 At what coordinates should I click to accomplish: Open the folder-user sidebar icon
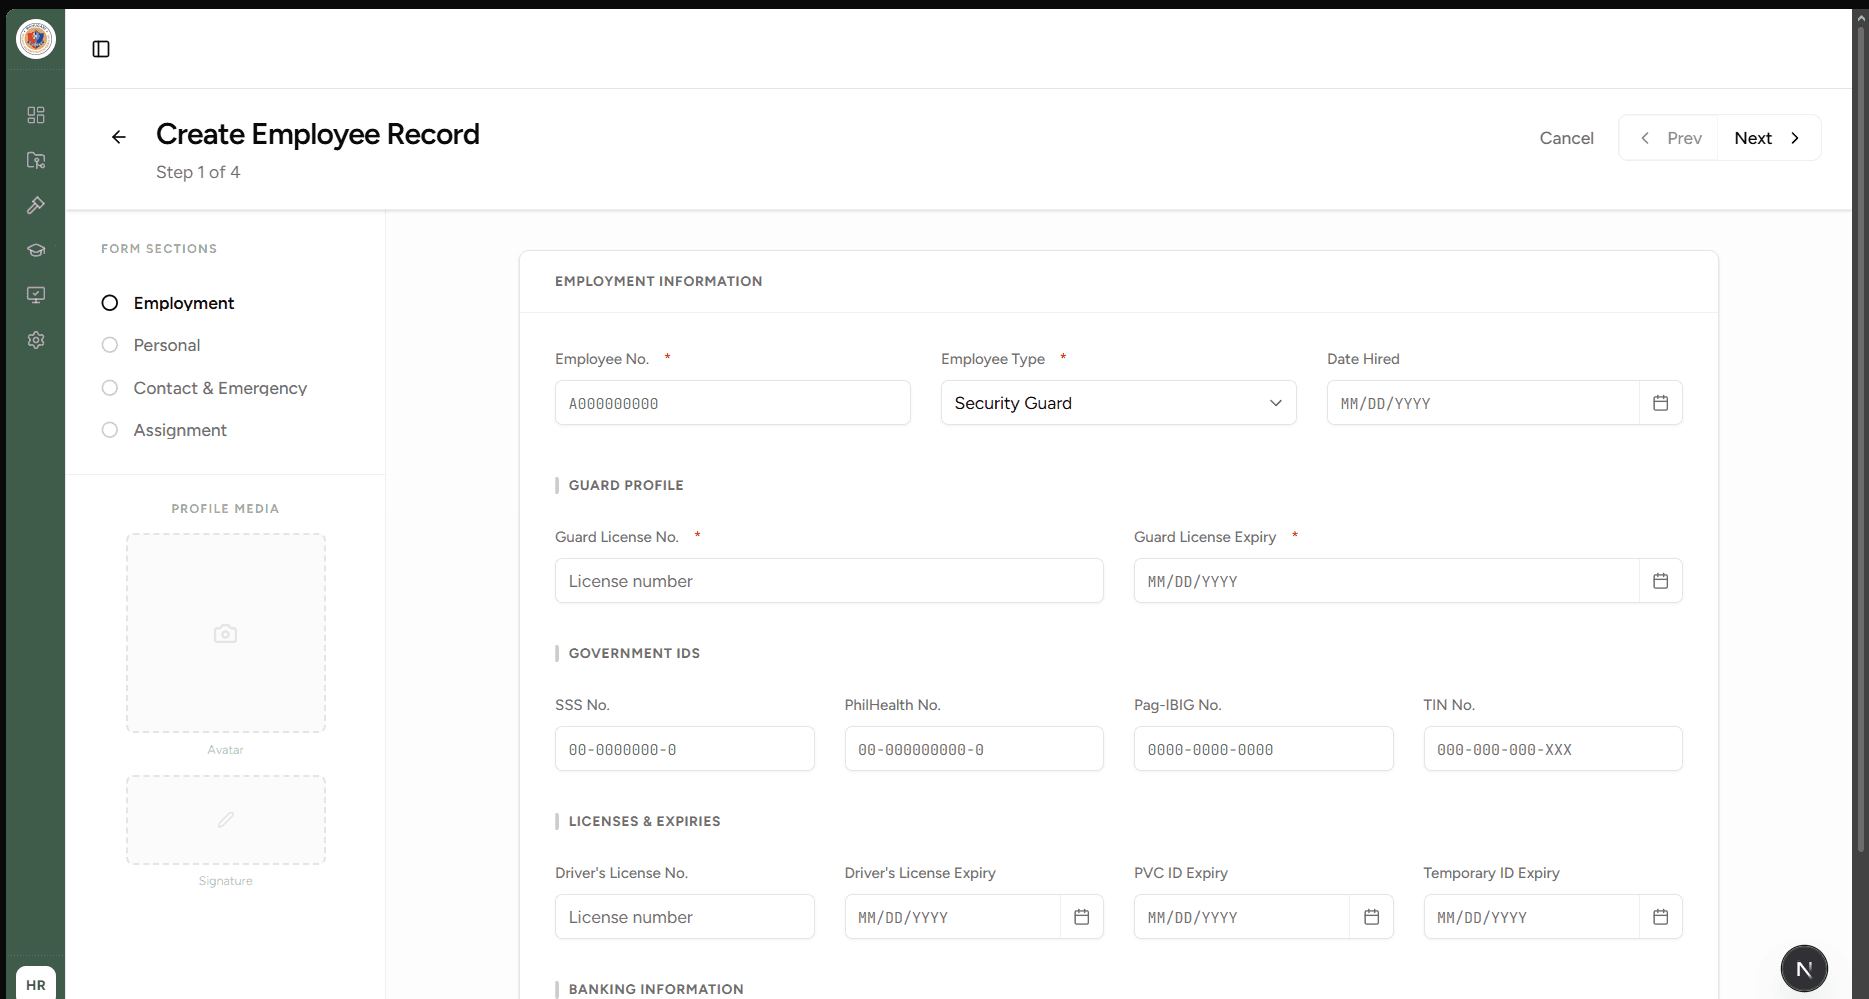pyautogui.click(x=36, y=160)
